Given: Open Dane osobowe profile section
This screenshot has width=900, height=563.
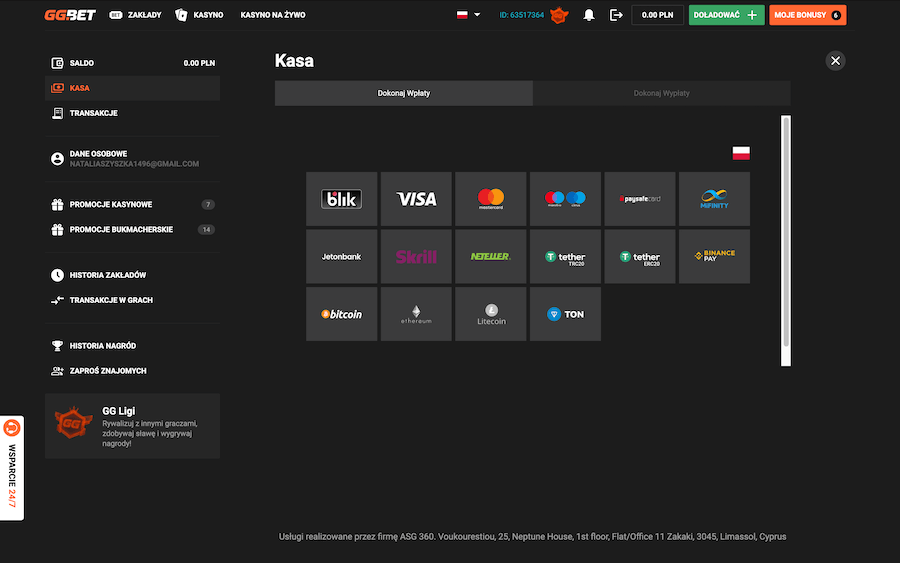Looking at the screenshot, I should coord(133,159).
